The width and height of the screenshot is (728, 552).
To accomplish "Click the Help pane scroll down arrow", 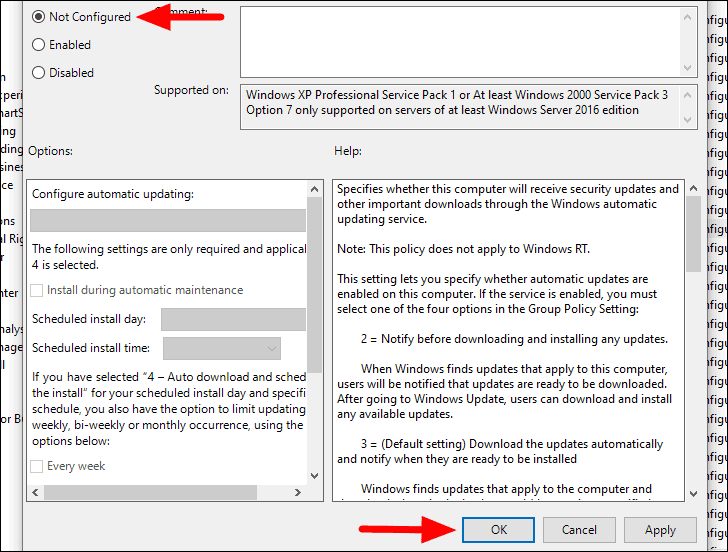I will [694, 494].
